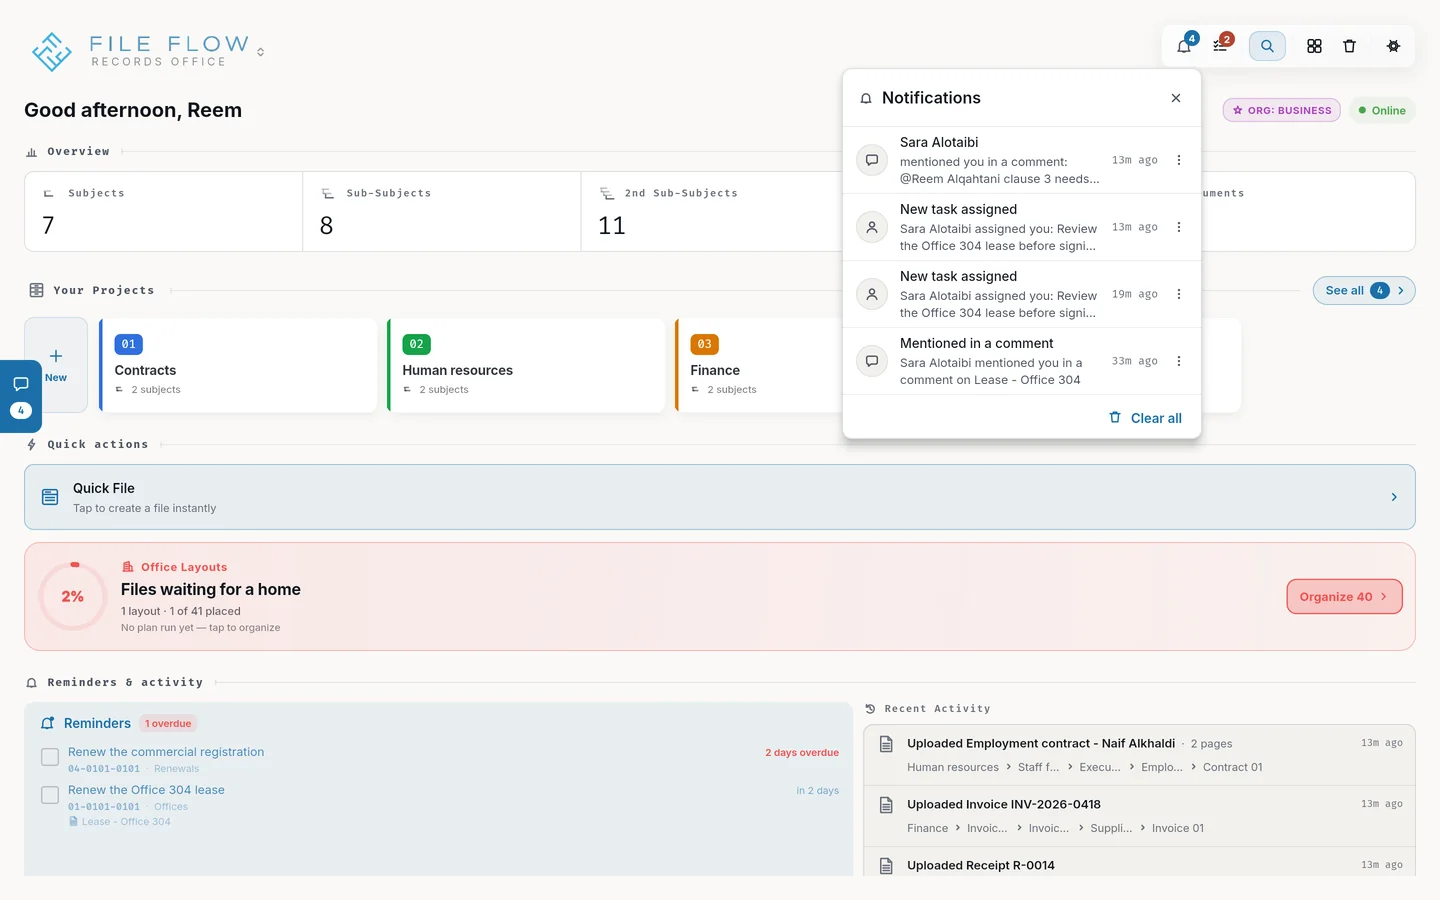Close the Notifications panel
The height and width of the screenshot is (900, 1440).
point(1176,98)
